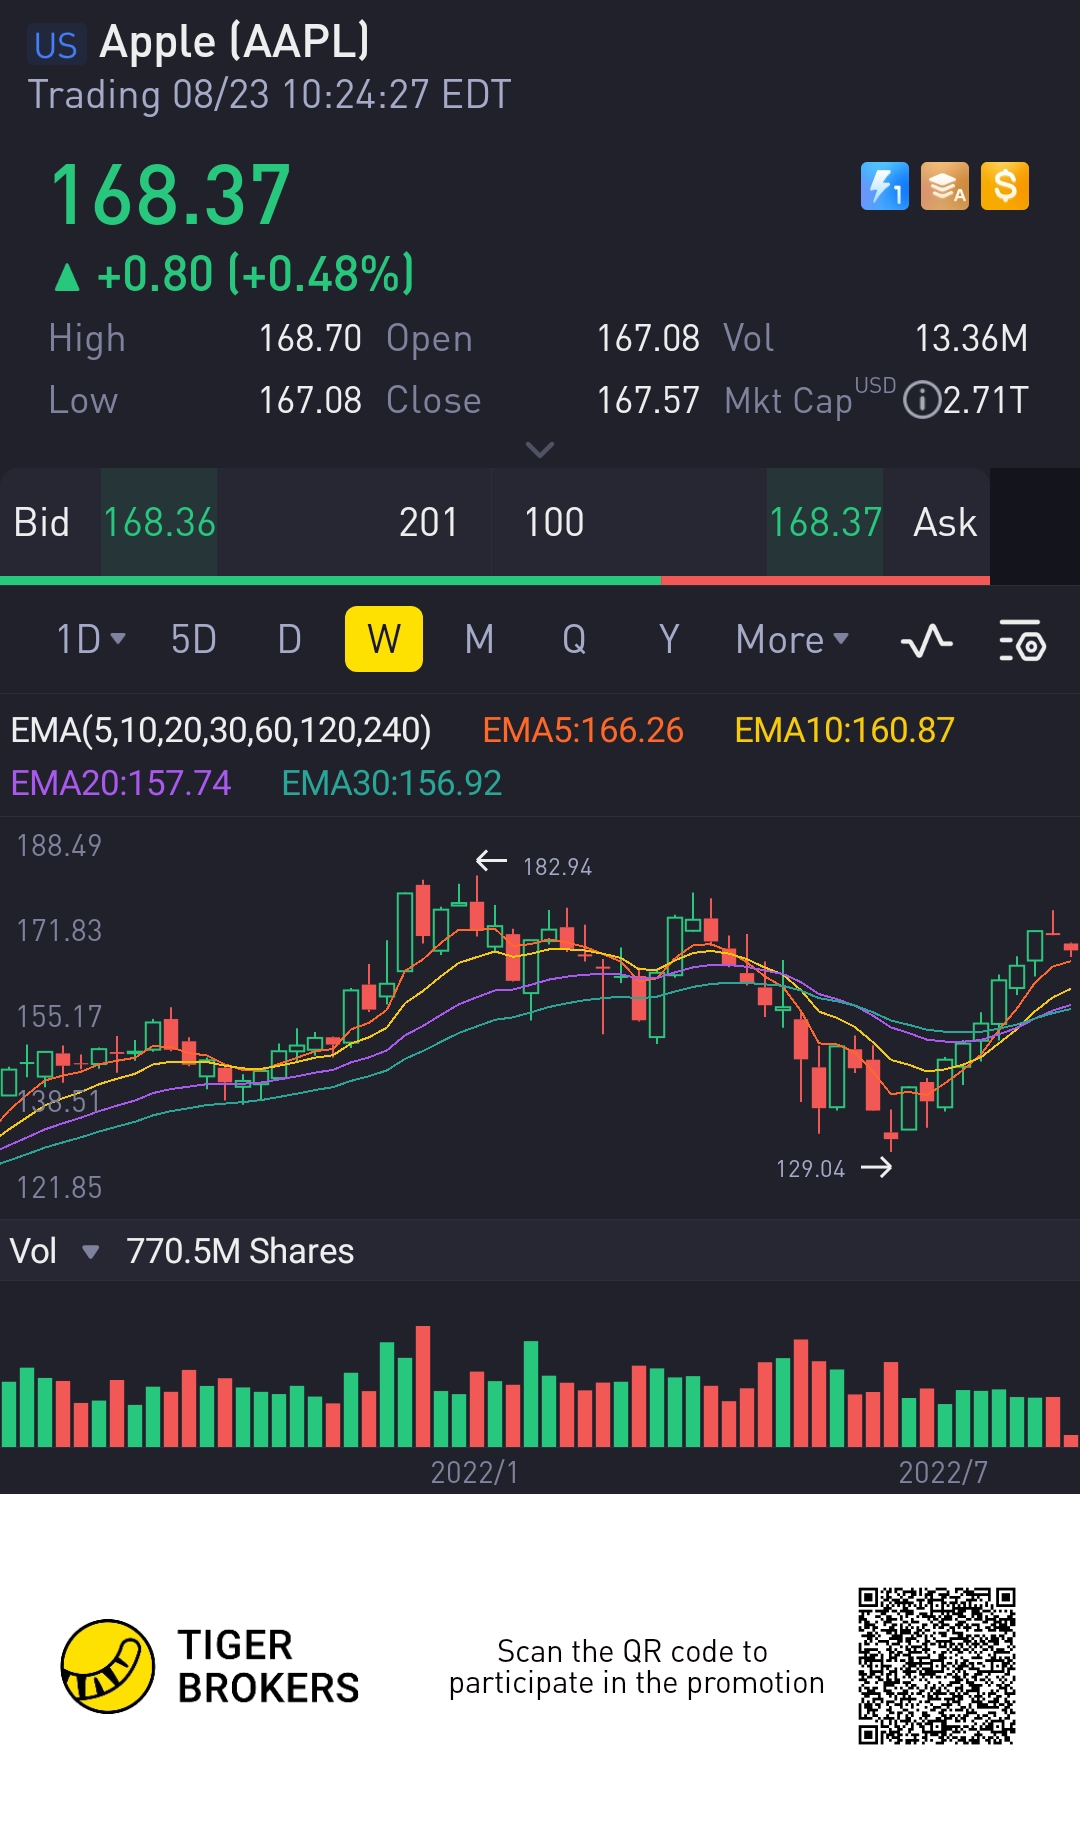
Task: Tap the 129.04 low marker on chart
Action: pos(833,1168)
